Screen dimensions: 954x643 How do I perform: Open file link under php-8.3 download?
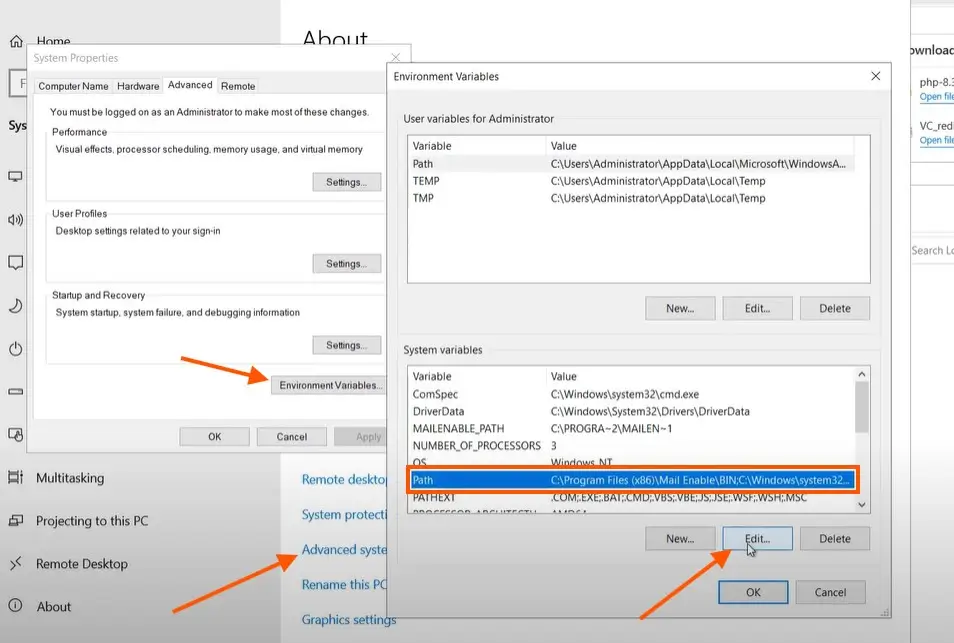tap(936, 97)
